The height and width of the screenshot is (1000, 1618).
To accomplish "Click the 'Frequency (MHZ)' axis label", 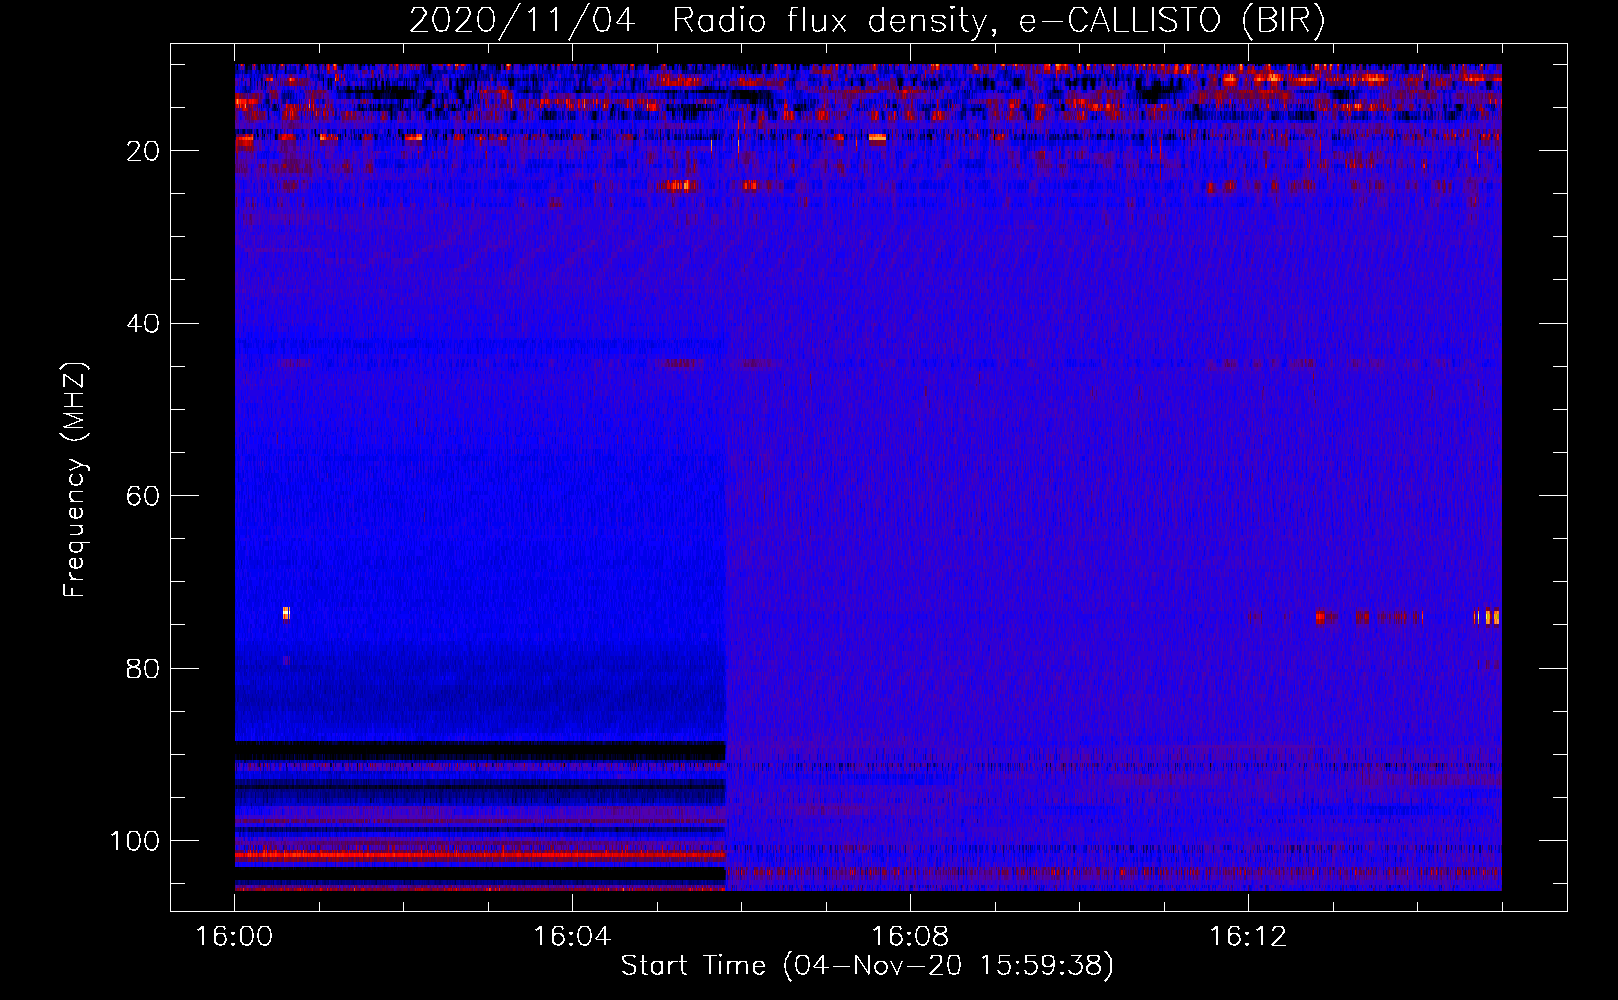I will (x=75, y=480).
